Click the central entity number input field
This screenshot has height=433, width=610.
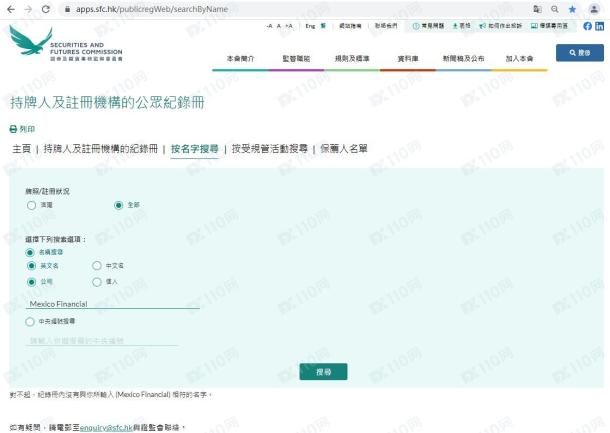pos(102,340)
